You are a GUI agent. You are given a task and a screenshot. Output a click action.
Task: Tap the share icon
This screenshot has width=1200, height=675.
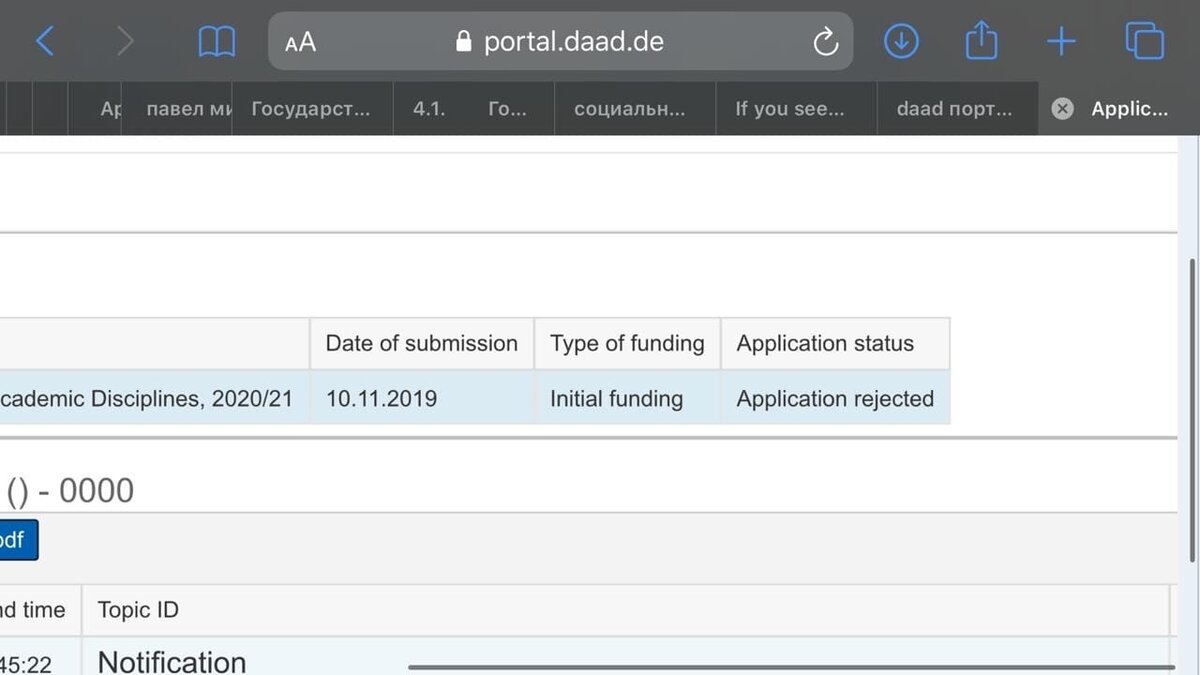981,41
